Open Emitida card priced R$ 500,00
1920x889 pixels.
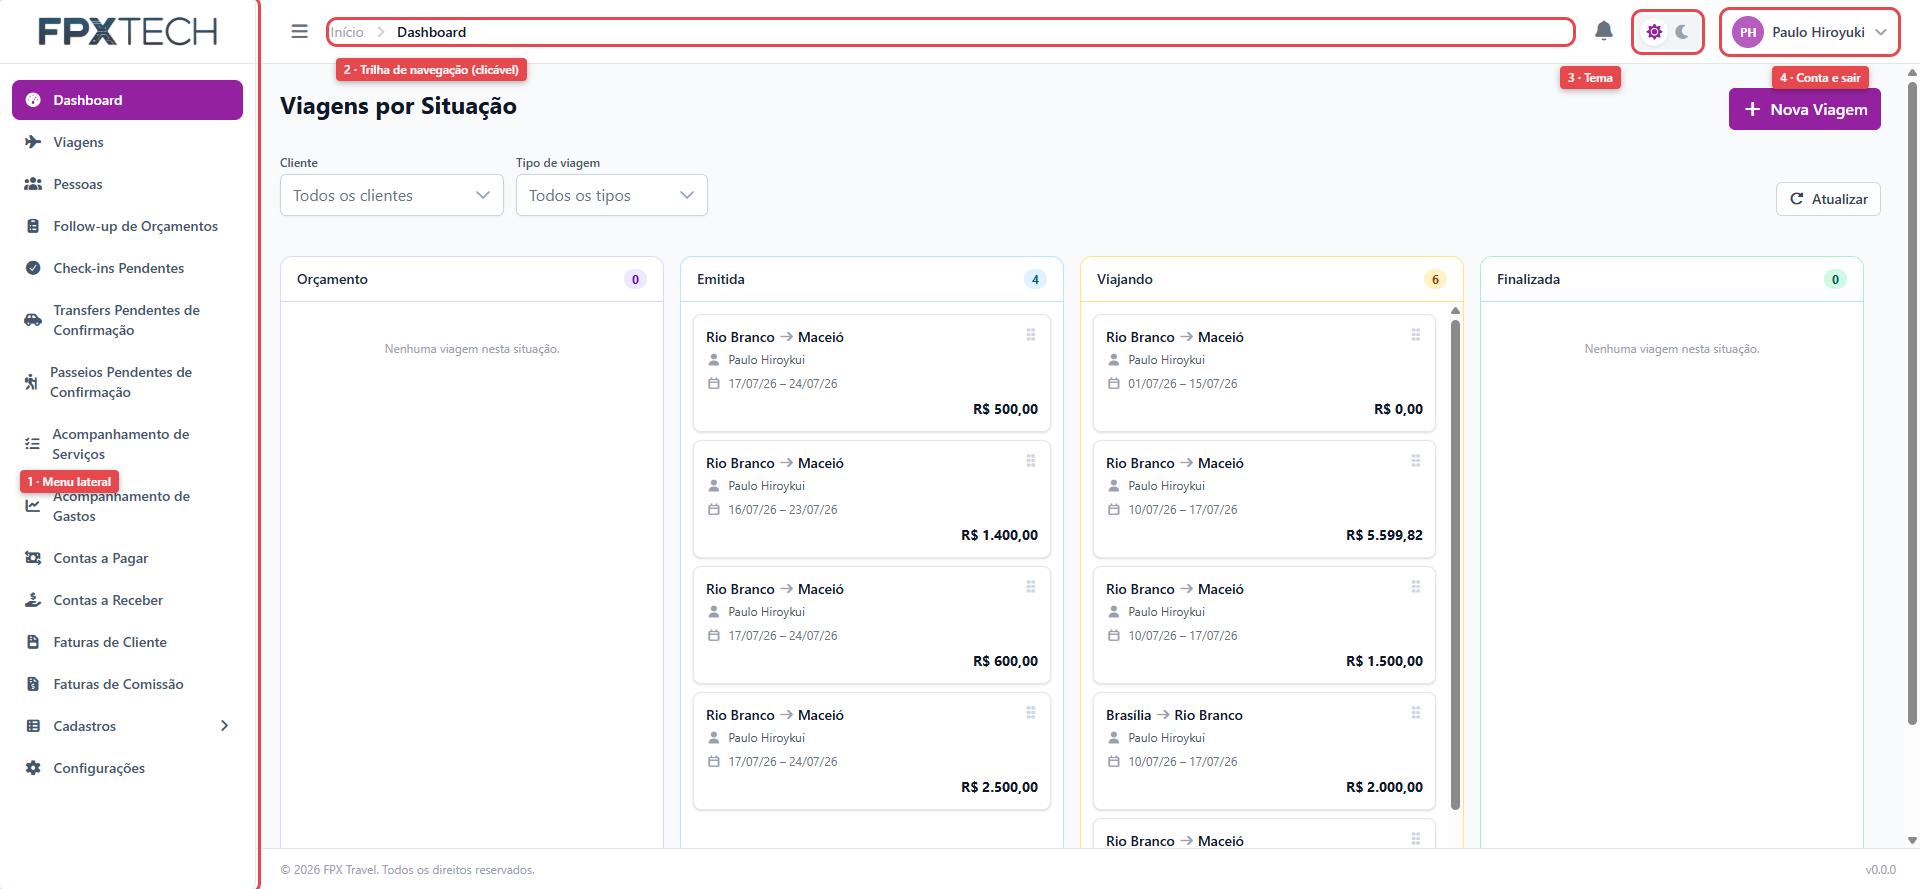tap(872, 373)
